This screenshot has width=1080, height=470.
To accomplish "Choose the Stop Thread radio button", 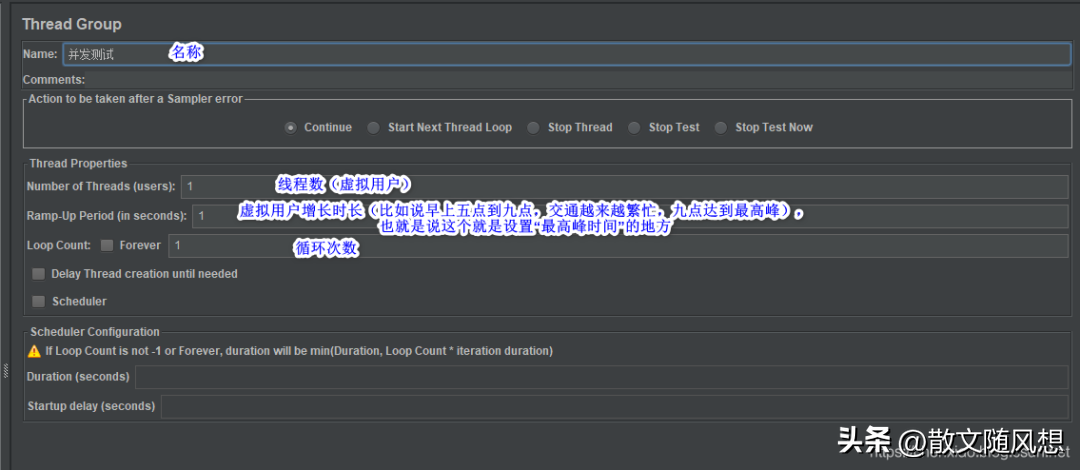I will tap(533, 128).
